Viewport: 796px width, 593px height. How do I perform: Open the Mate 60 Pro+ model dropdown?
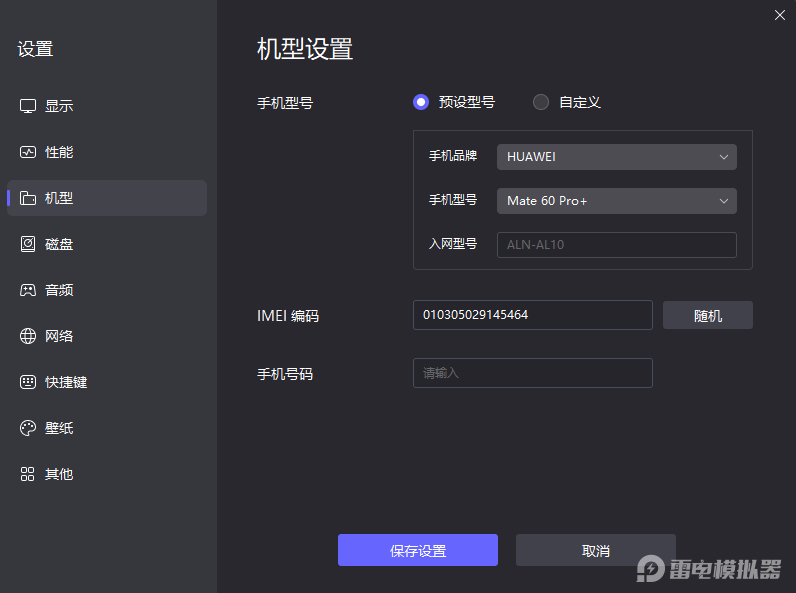pos(616,201)
